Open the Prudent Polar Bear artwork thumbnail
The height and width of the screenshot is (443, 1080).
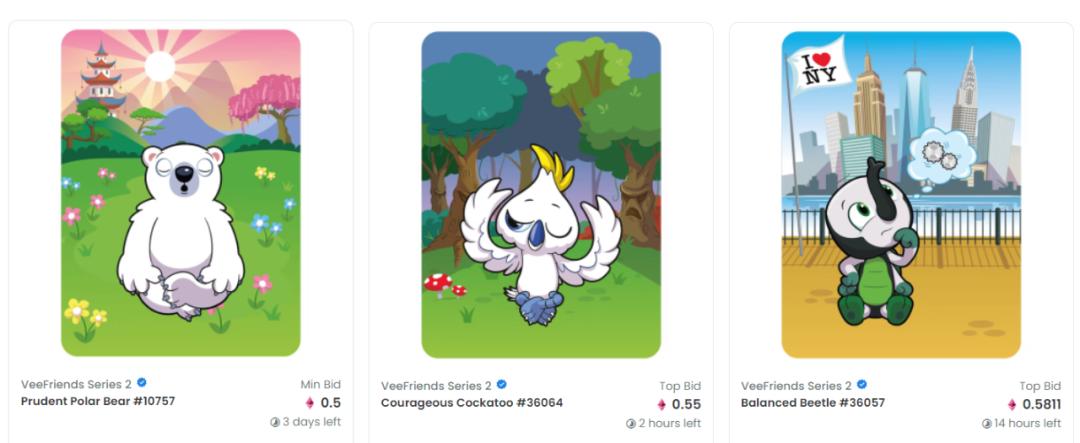pyautogui.click(x=180, y=193)
